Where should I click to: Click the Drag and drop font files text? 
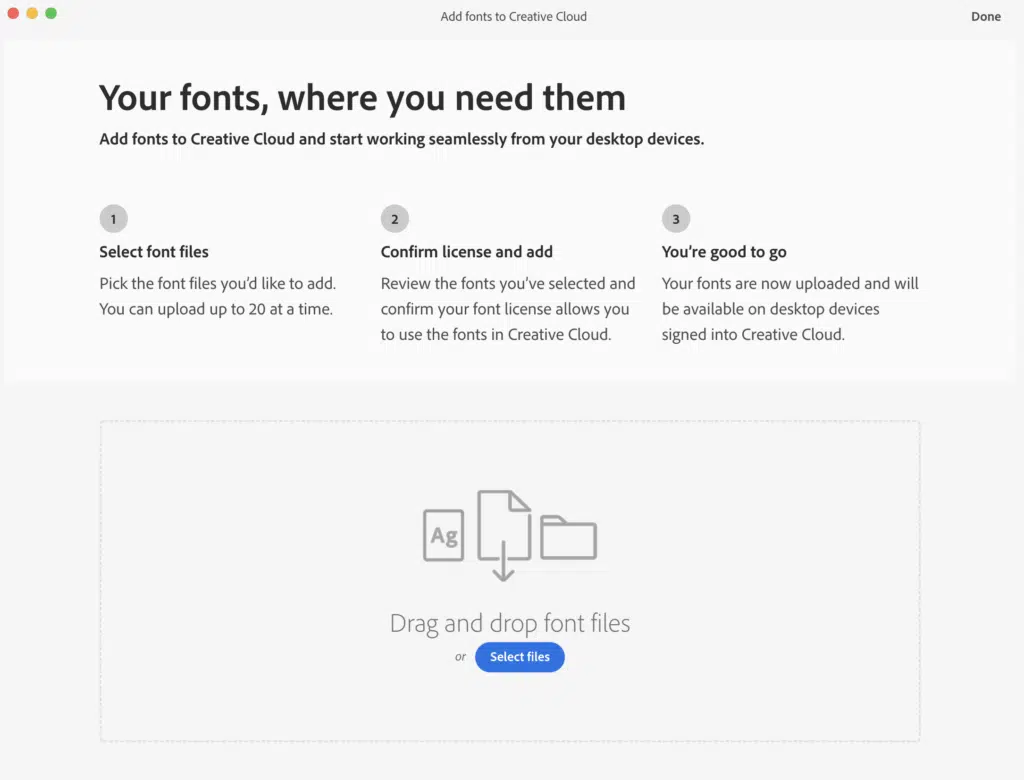click(509, 623)
